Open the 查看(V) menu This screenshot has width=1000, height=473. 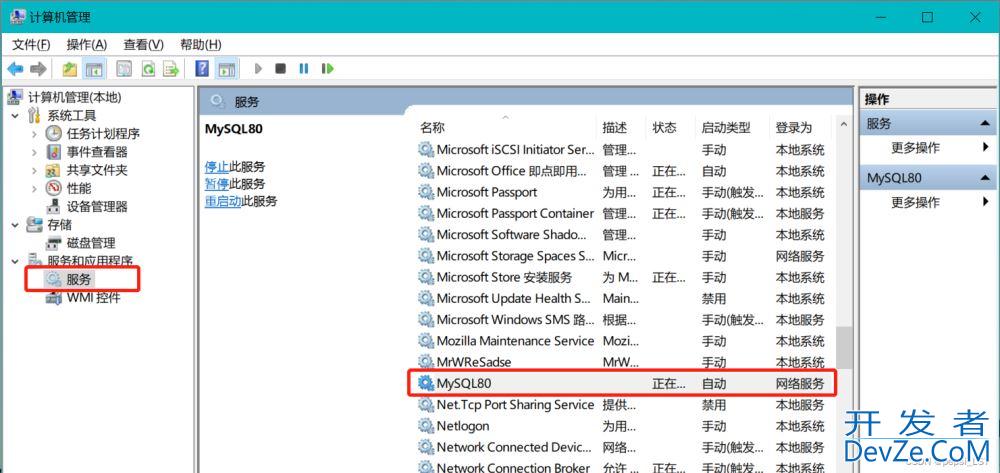click(x=143, y=45)
